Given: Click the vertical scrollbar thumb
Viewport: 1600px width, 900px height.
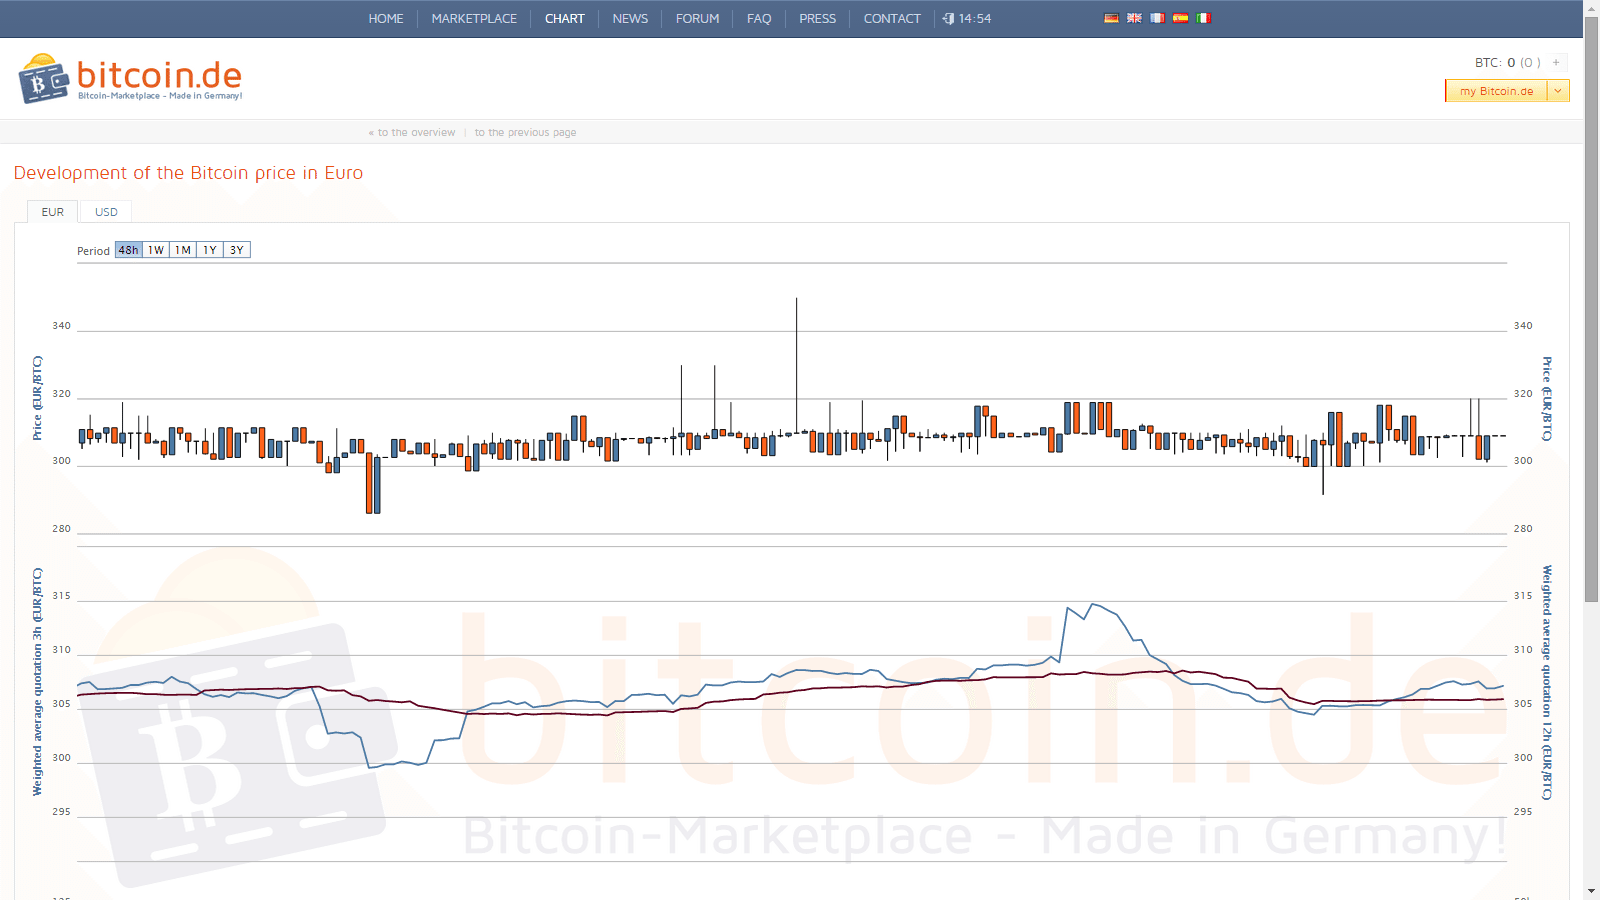Looking at the screenshot, I should click(1591, 309).
